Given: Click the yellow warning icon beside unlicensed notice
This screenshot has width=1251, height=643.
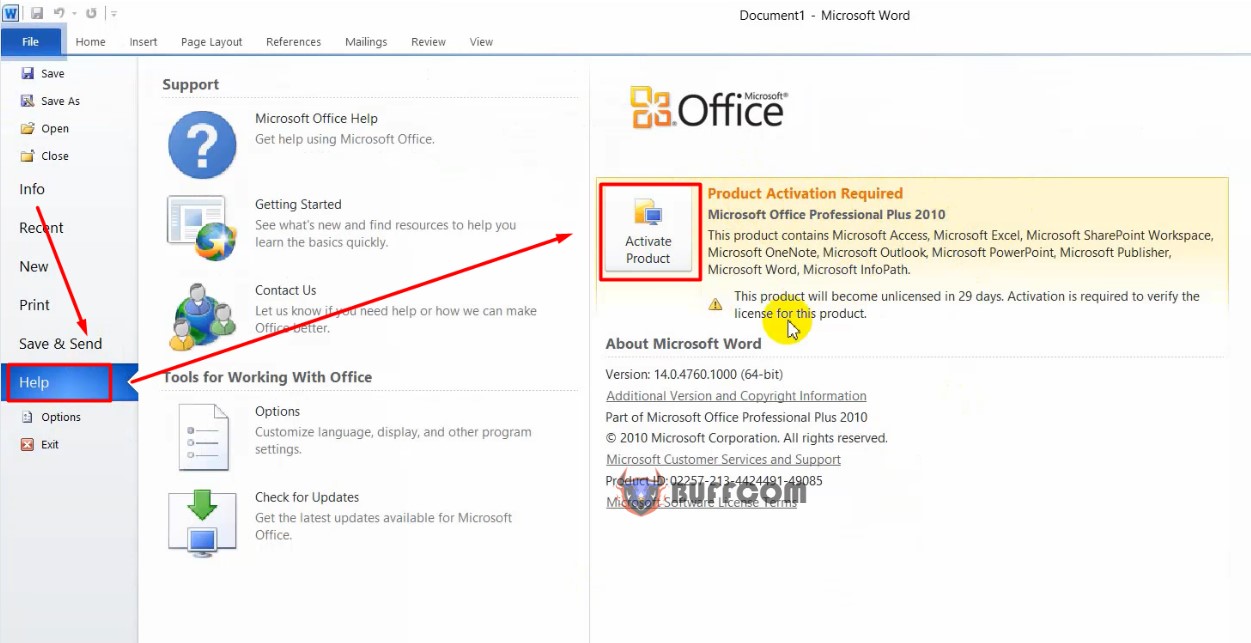Looking at the screenshot, I should coord(715,303).
